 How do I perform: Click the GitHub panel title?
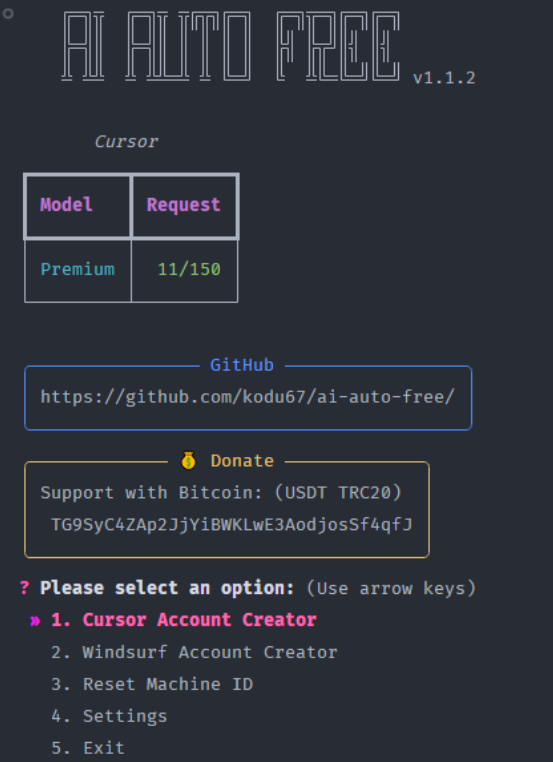pyautogui.click(x=242, y=364)
